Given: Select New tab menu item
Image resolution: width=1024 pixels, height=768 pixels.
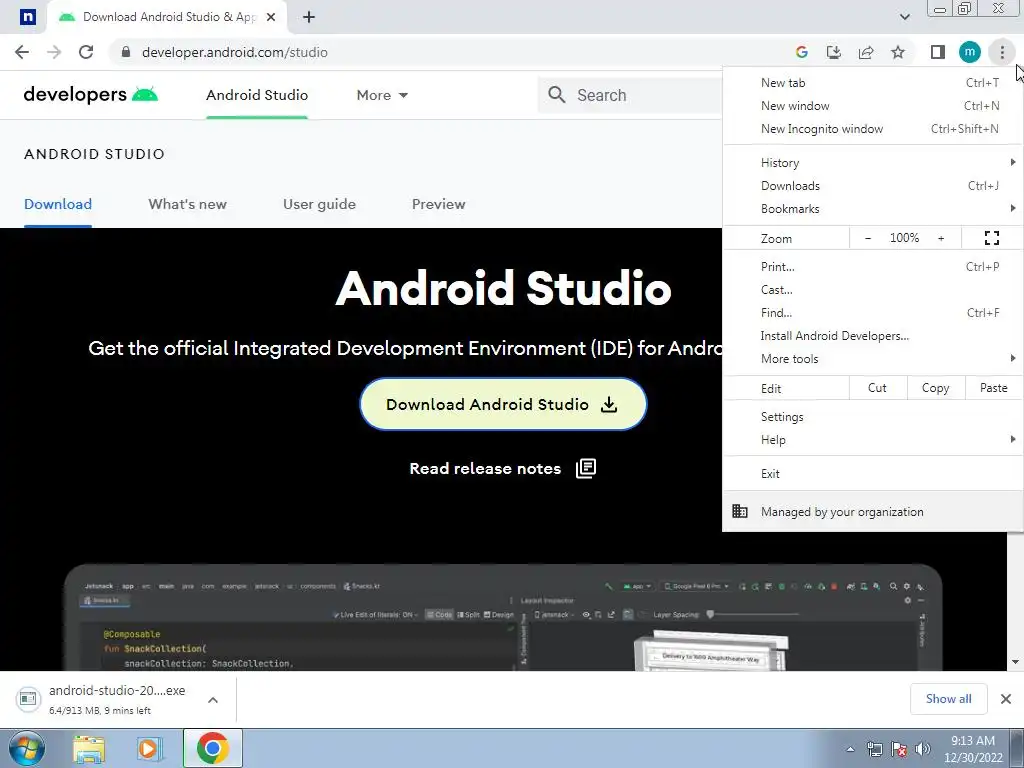Looking at the screenshot, I should (x=873, y=83).
